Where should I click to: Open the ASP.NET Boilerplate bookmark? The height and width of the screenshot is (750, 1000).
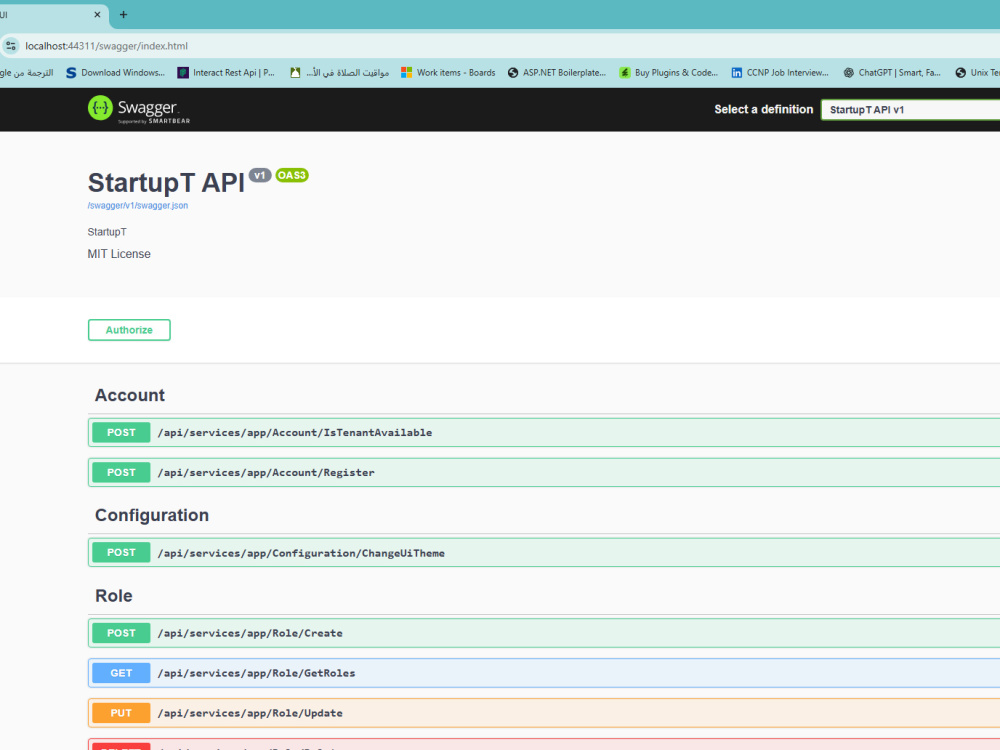pyautogui.click(x=557, y=73)
